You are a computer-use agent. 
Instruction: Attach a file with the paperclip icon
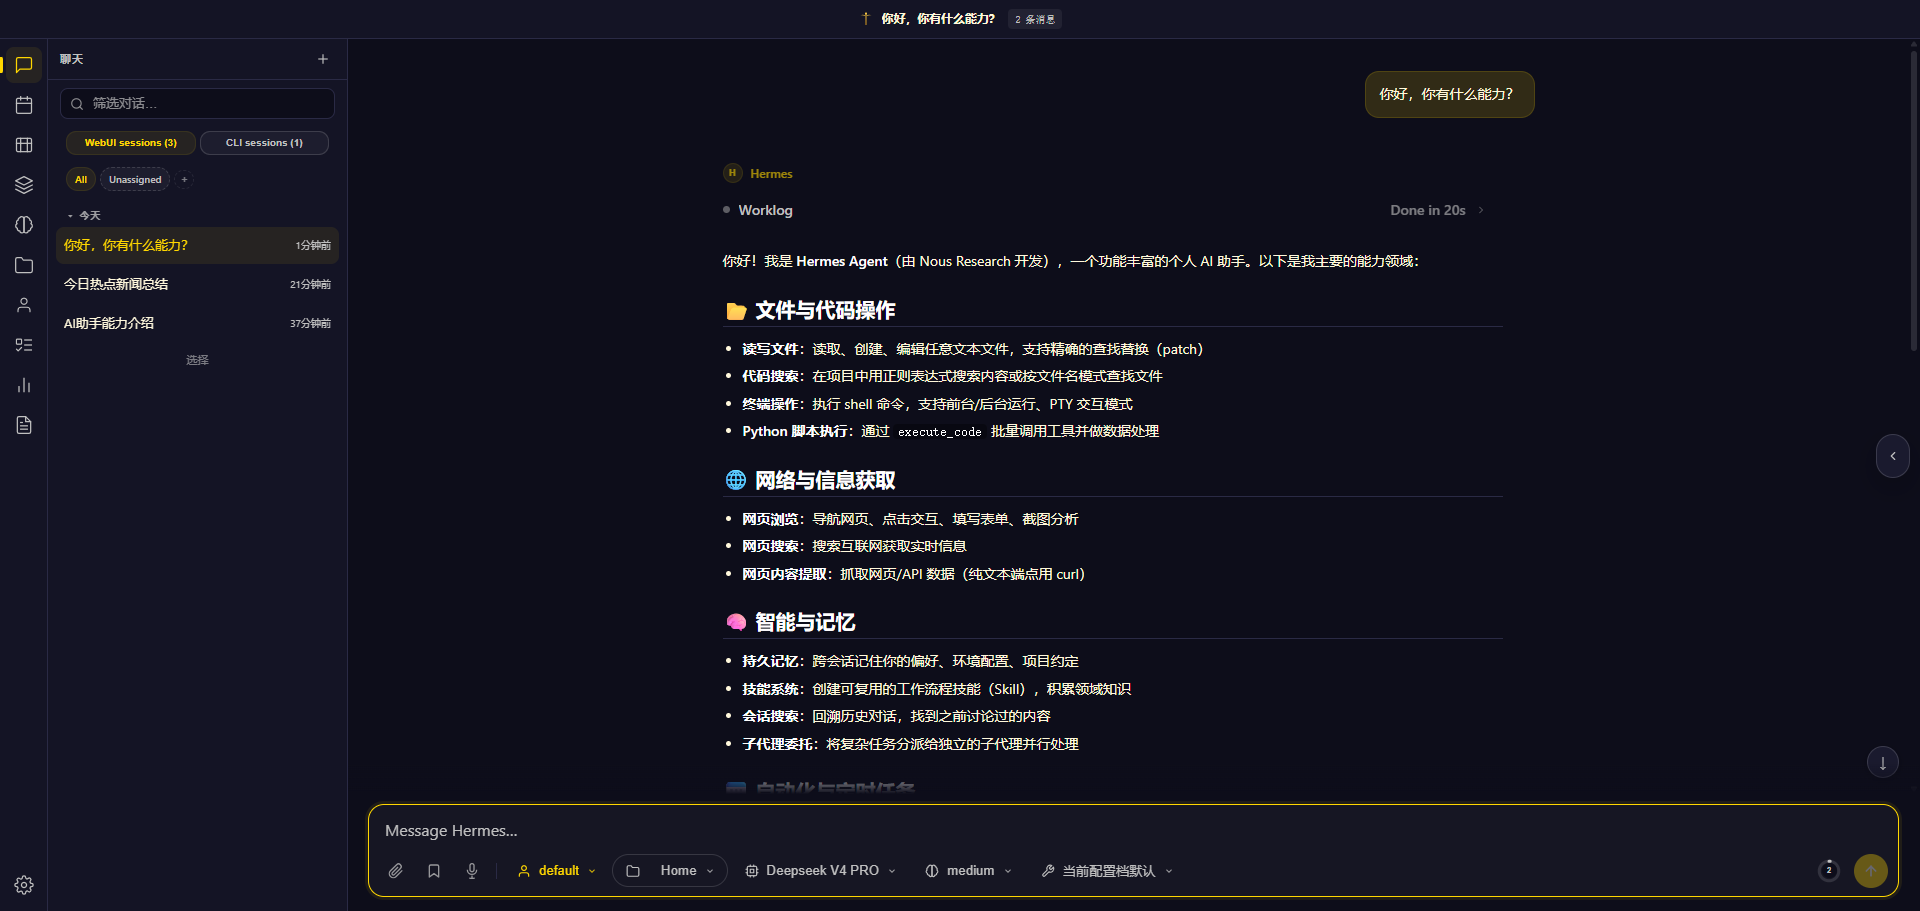(x=396, y=871)
